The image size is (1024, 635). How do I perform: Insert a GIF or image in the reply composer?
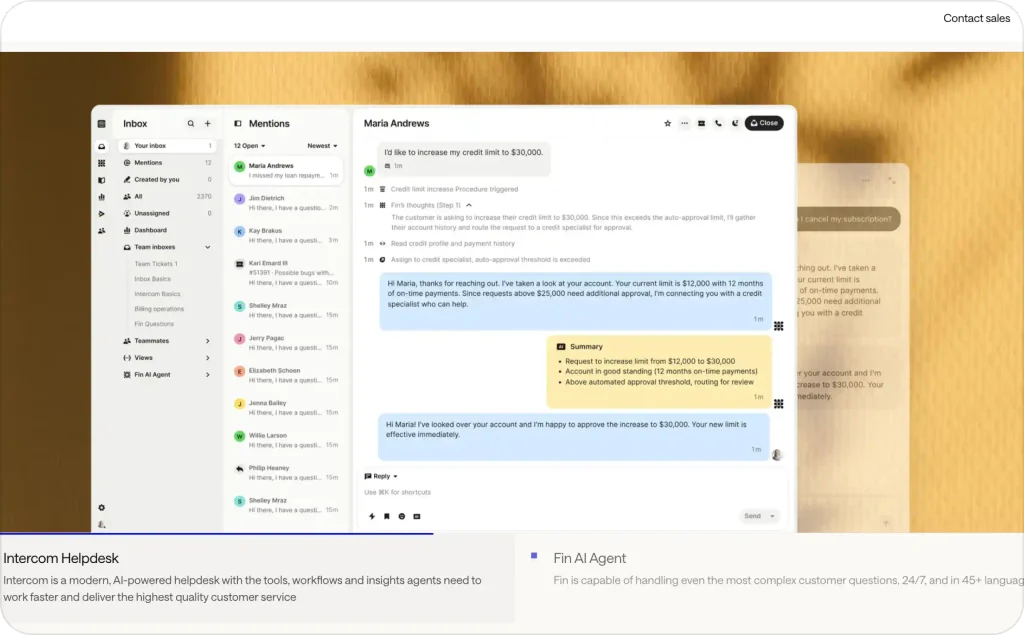[417, 516]
